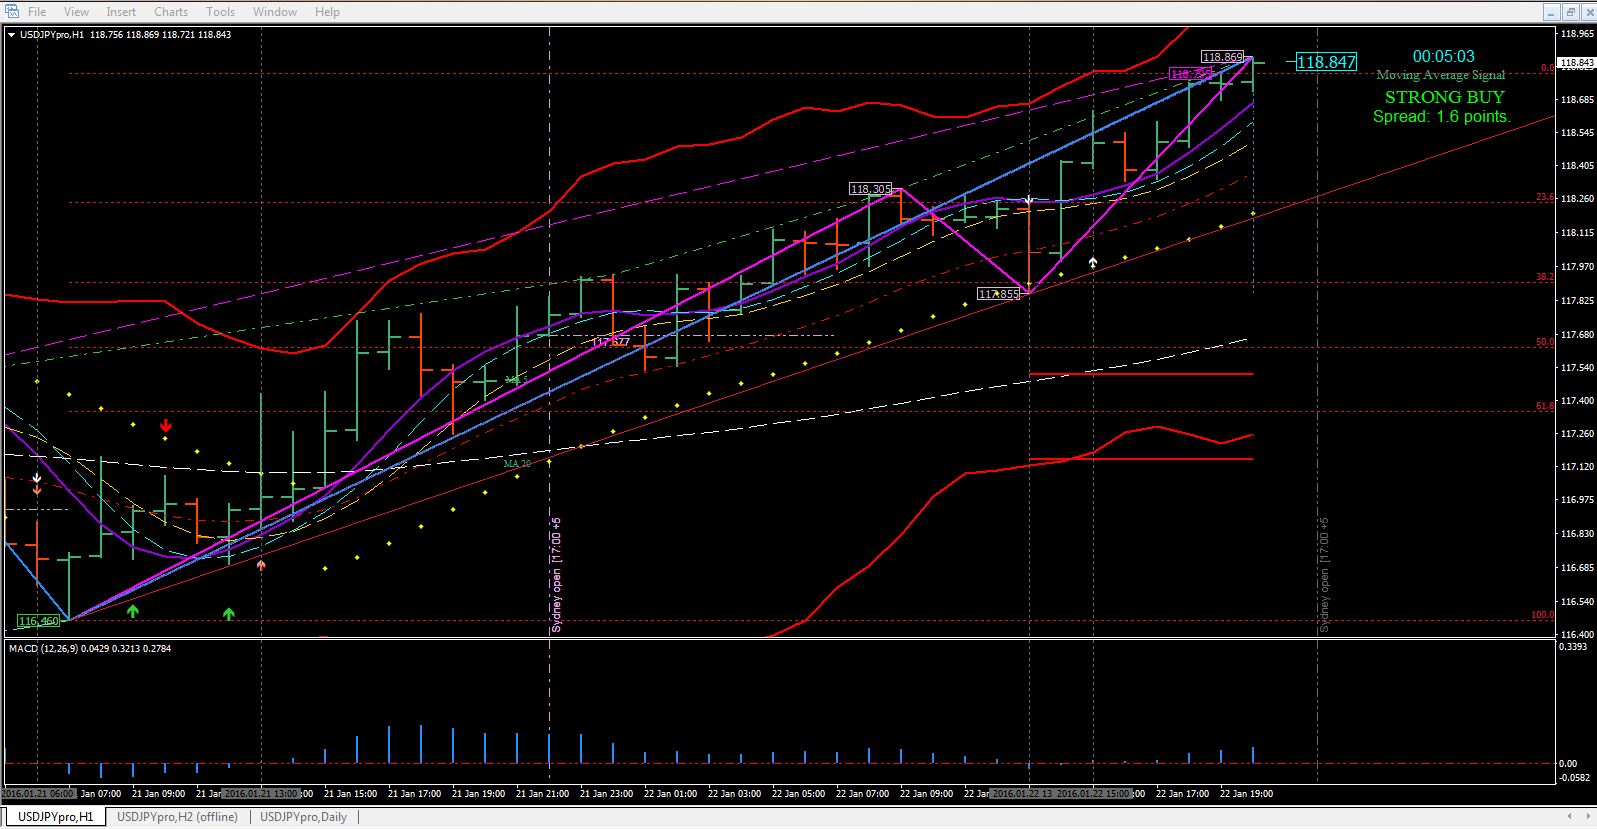Switch to USDJPYpro,Daily chart tab
1597x829 pixels.
coord(304,817)
